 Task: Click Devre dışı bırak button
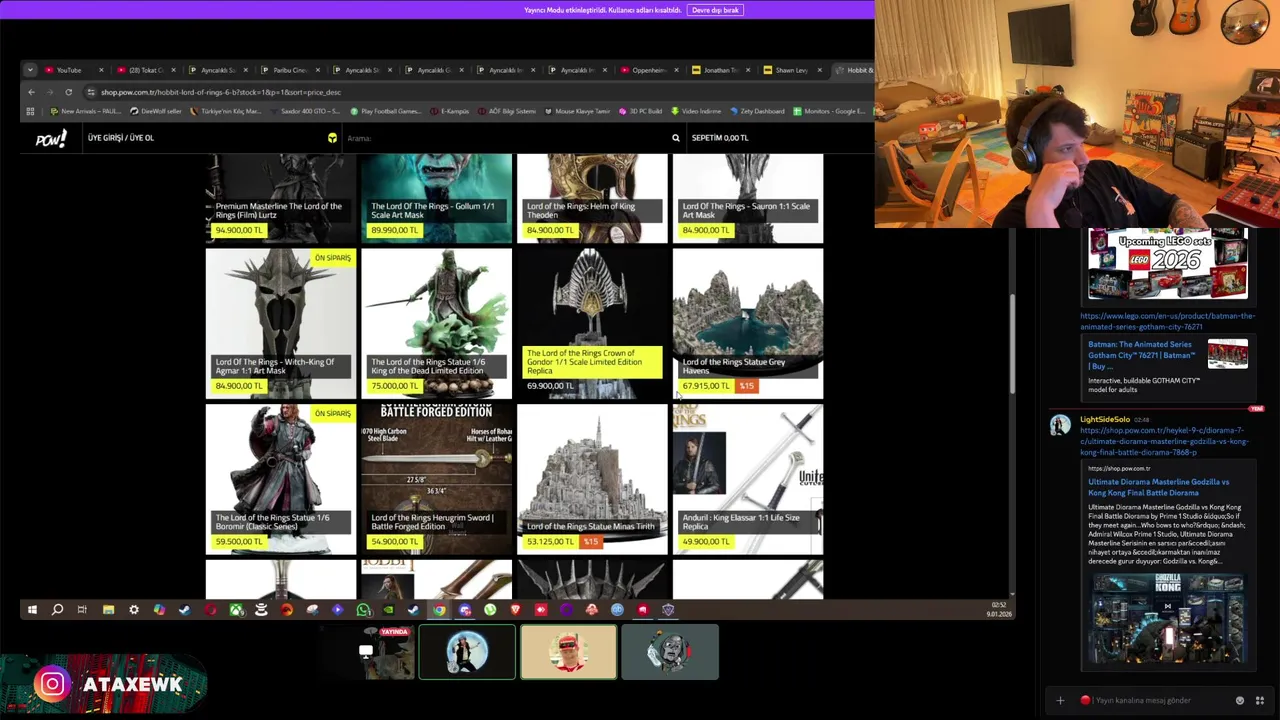(x=715, y=10)
